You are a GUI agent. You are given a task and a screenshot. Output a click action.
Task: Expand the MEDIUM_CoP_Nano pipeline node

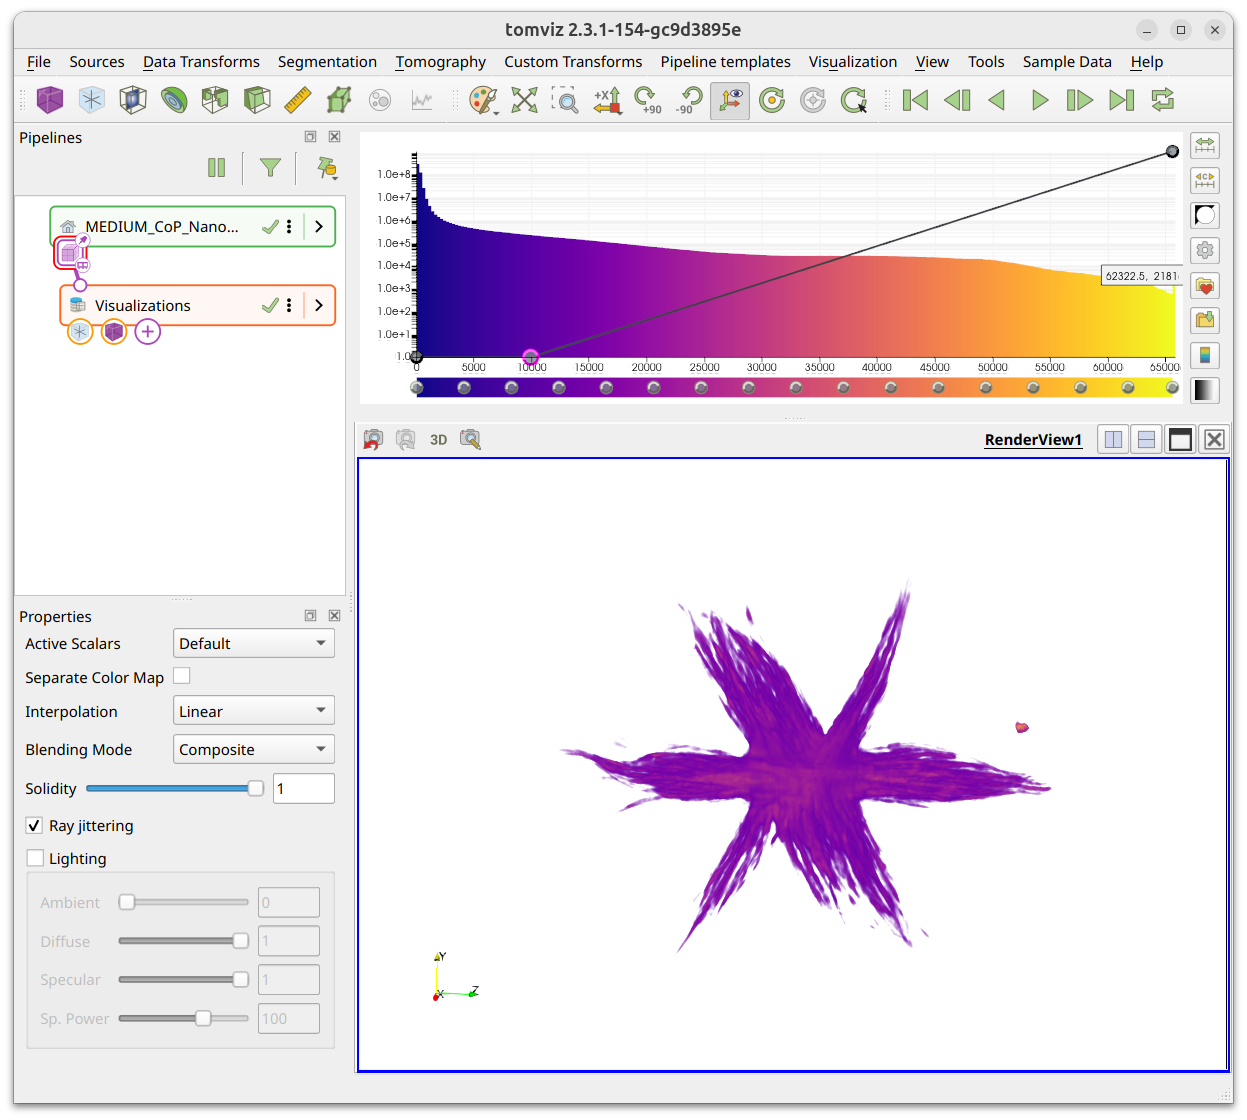pyautogui.click(x=319, y=227)
